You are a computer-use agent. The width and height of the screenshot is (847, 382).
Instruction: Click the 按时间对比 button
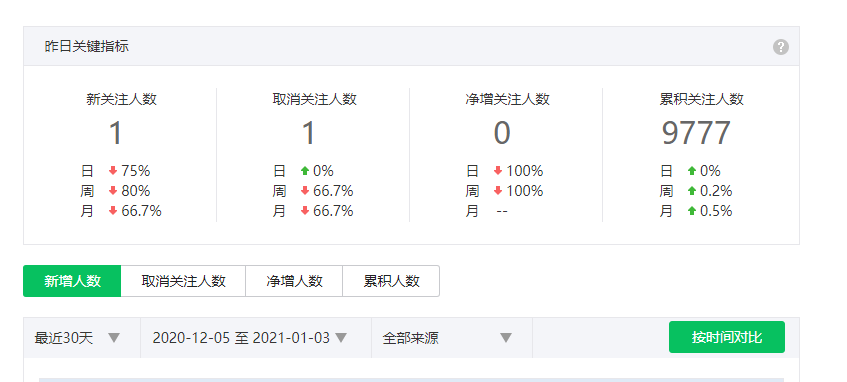(727, 337)
